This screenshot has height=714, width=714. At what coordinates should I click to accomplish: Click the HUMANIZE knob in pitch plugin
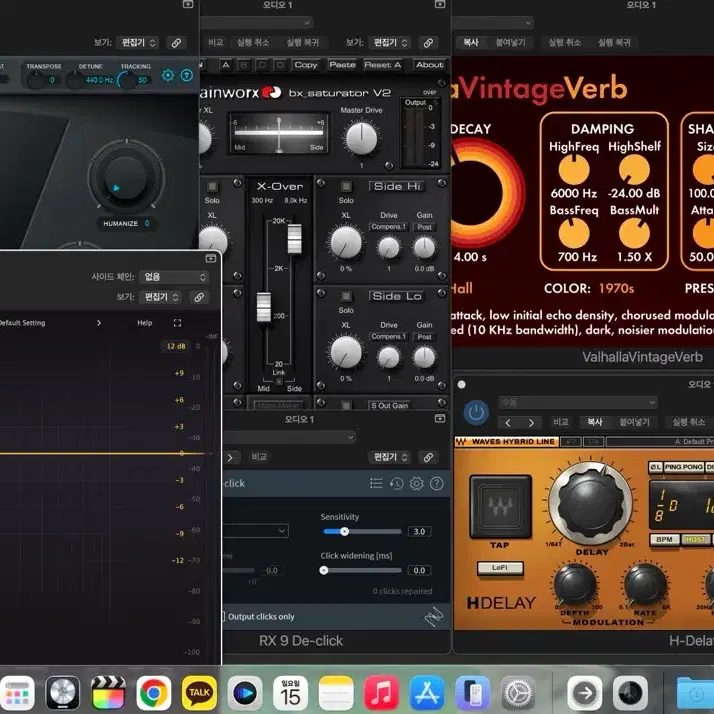tap(126, 177)
